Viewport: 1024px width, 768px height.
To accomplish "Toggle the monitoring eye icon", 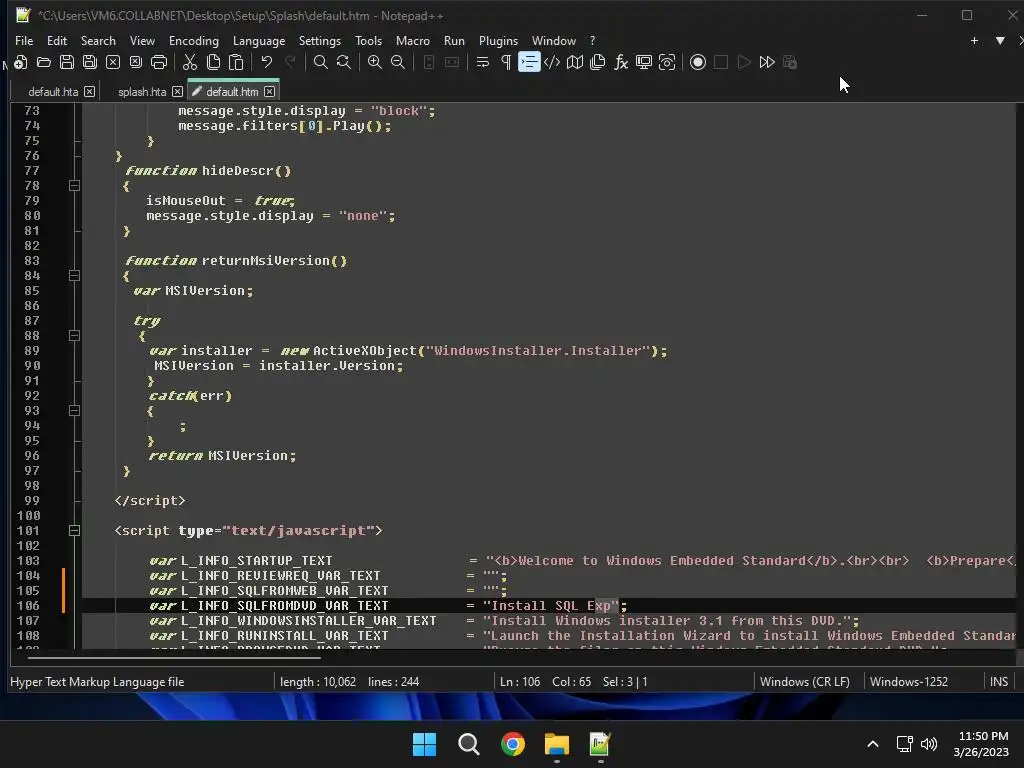I will (x=667, y=62).
